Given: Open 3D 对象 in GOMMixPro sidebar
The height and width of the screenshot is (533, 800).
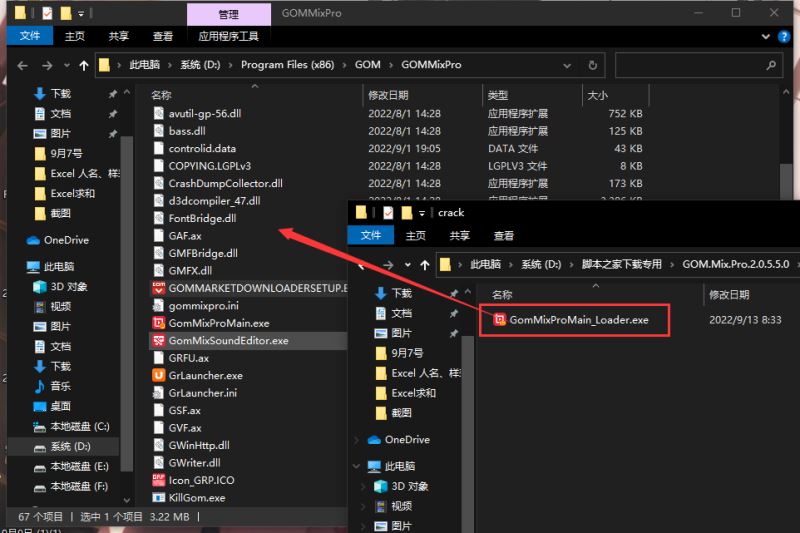Looking at the screenshot, I should tap(60, 286).
